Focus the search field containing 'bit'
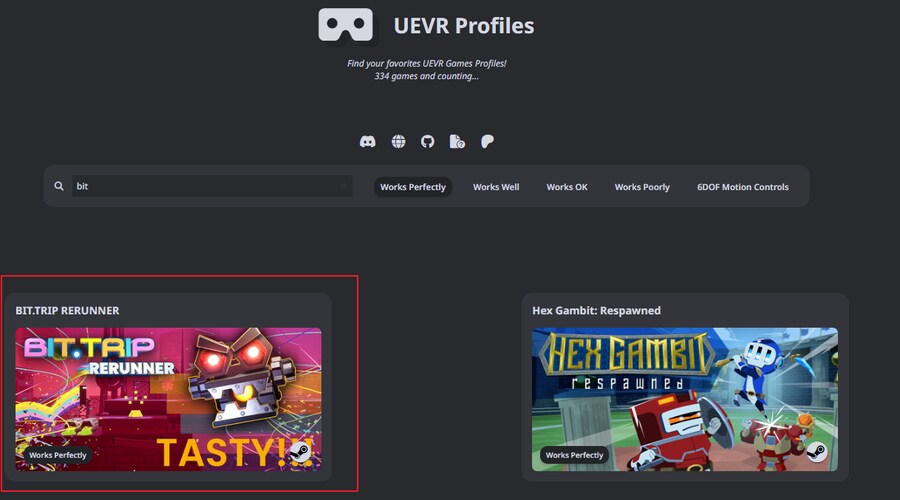 (212, 186)
